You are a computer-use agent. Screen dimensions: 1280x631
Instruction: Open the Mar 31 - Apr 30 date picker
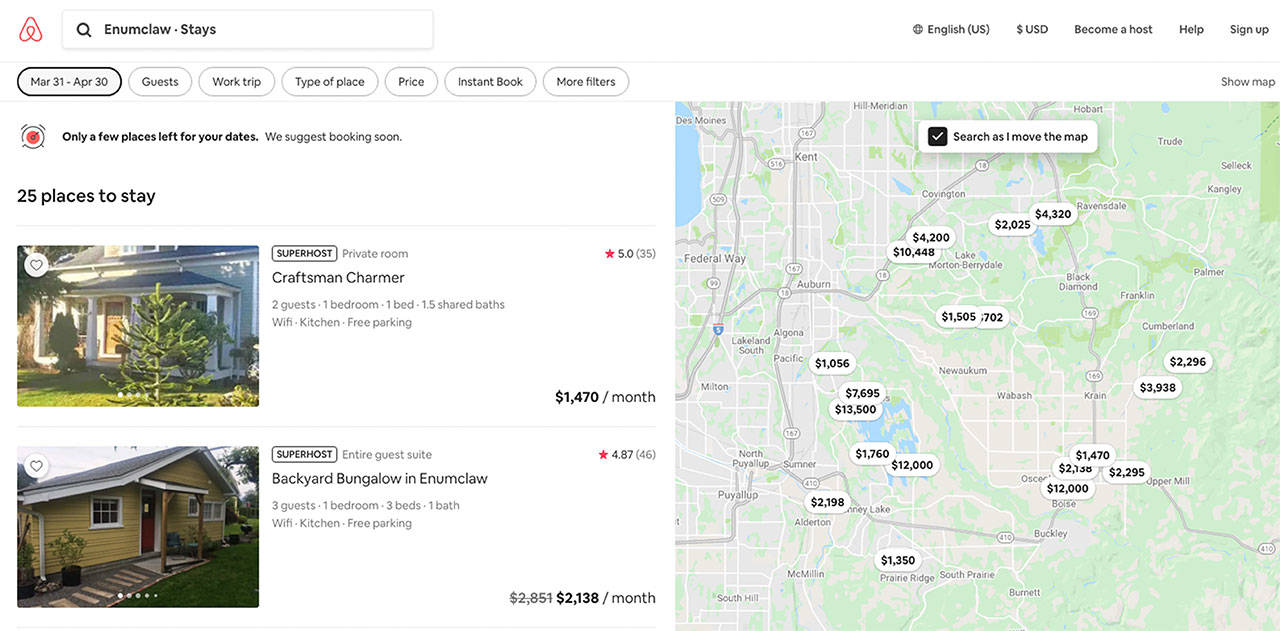click(x=69, y=82)
